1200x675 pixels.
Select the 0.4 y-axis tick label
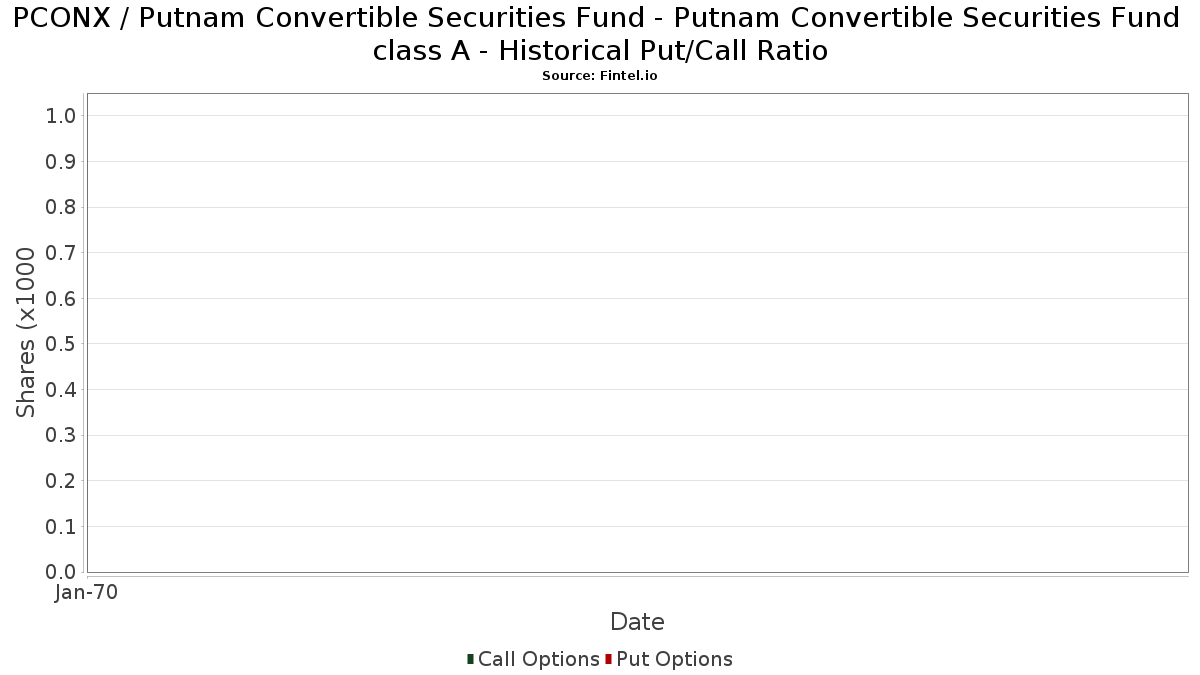click(61, 390)
